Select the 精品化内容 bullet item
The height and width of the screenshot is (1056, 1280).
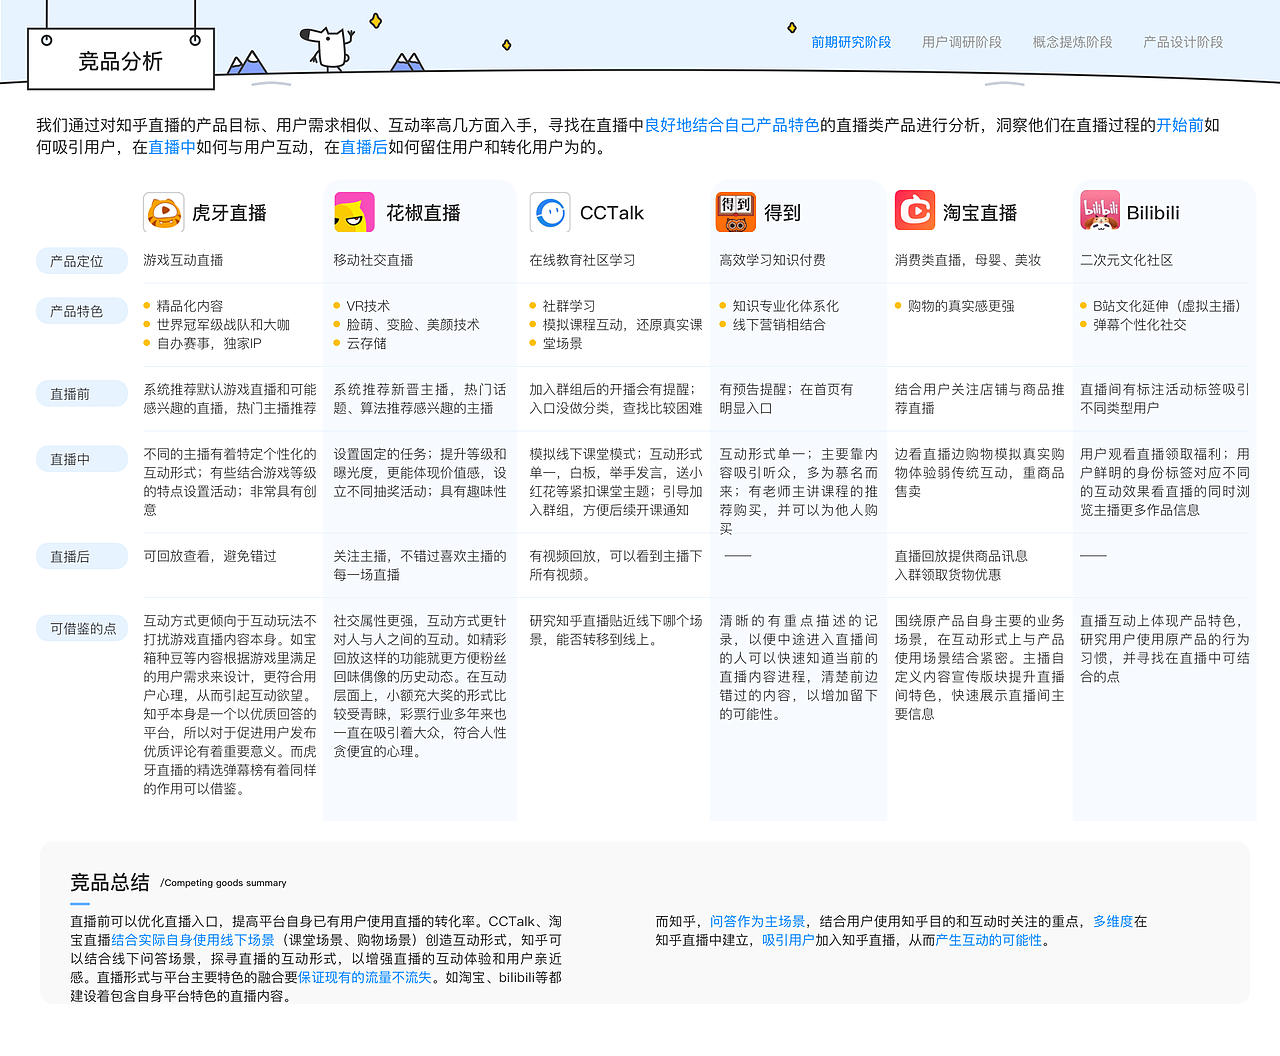[190, 306]
